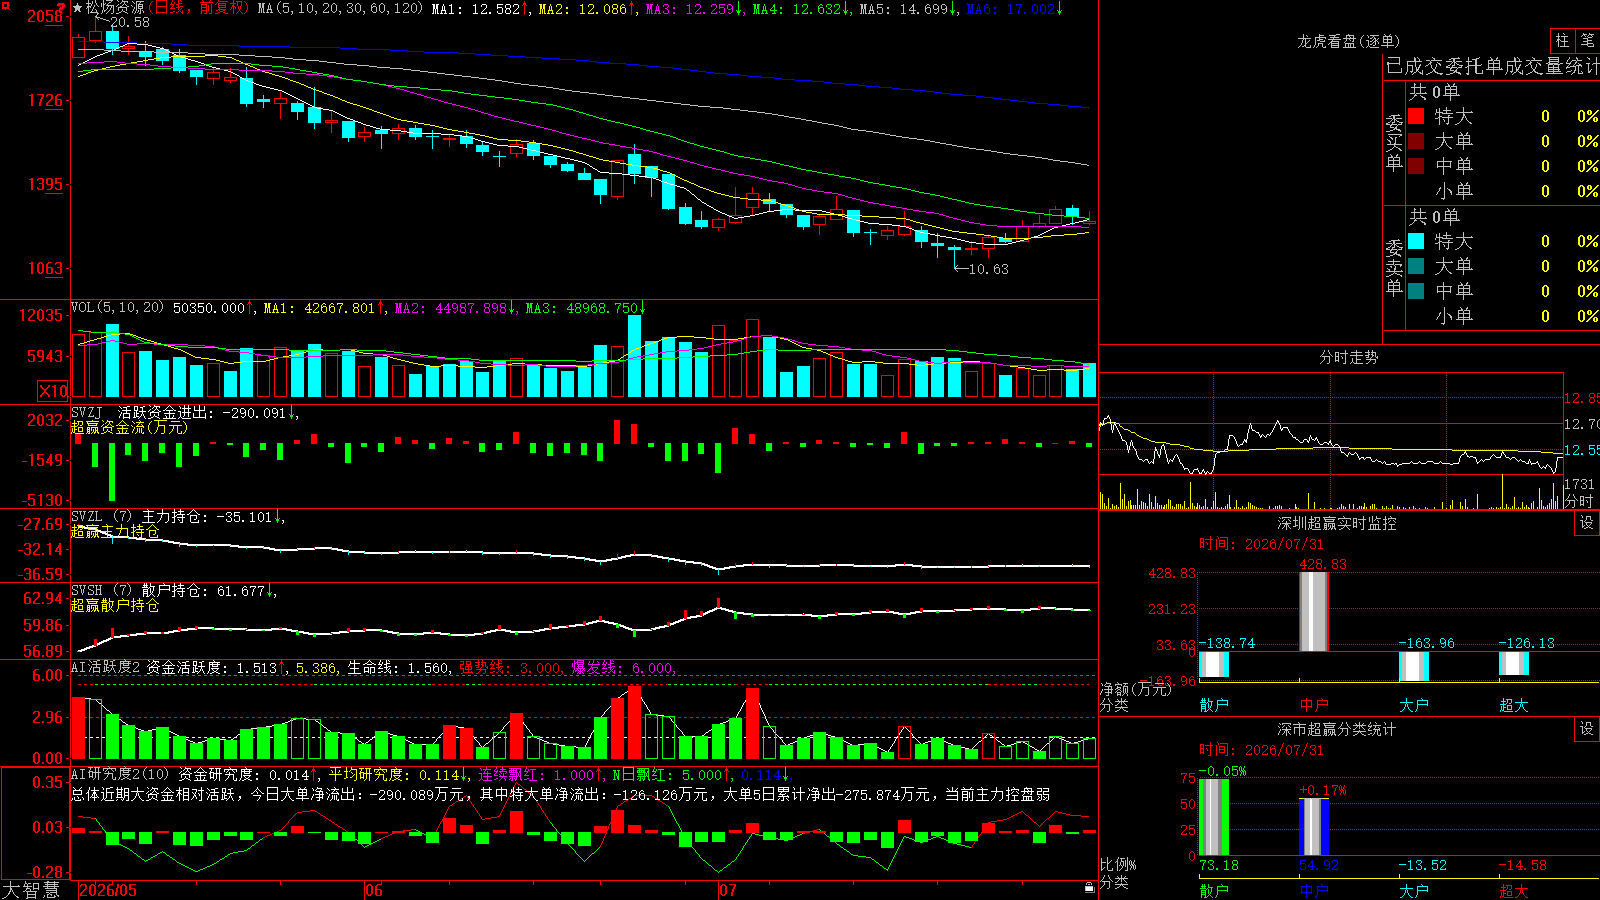1600x900 pixels.
Task: Click the 超赢主力持仓 label
Action: pyautogui.click(x=115, y=531)
